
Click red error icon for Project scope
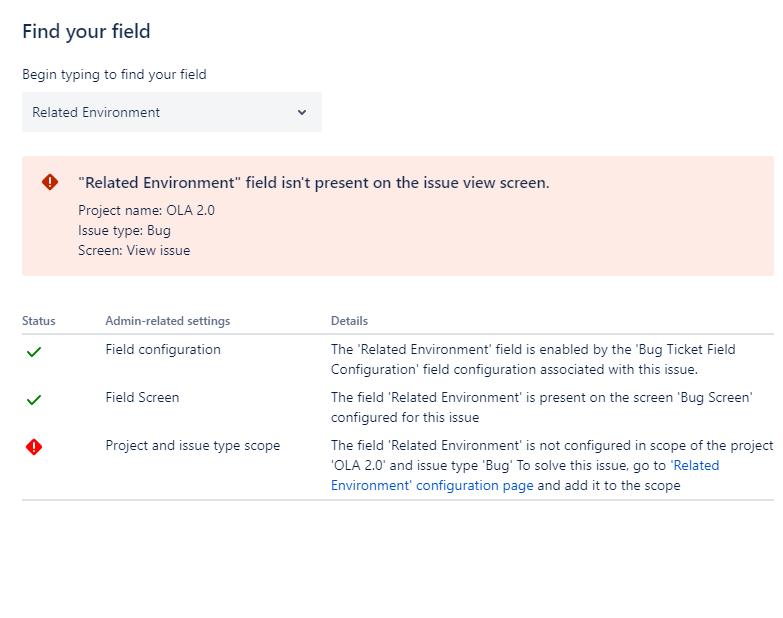click(34, 447)
